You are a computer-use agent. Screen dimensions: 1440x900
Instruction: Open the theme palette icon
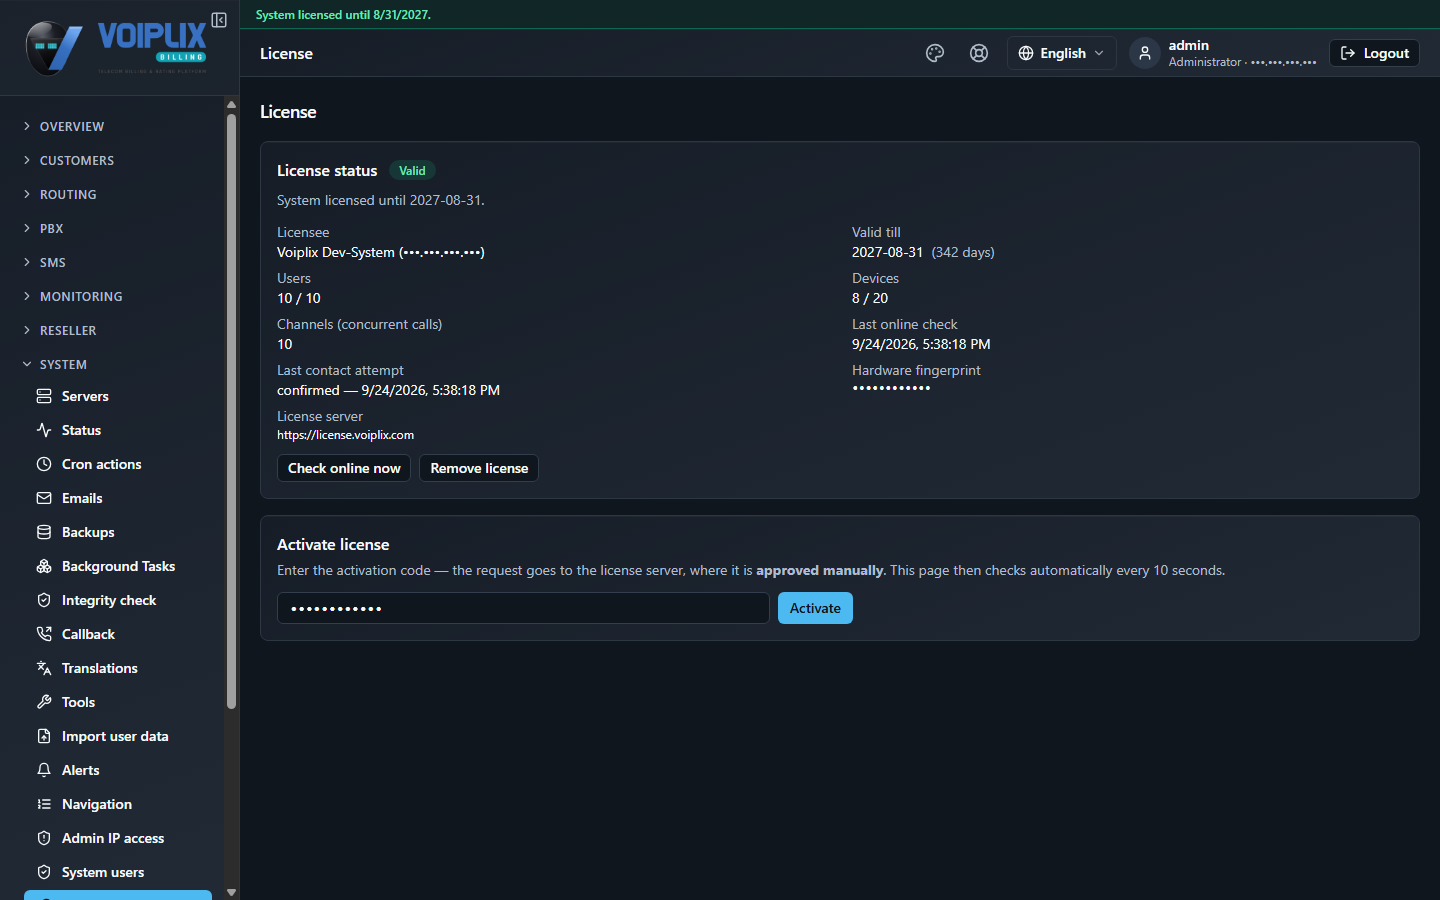pyautogui.click(x=935, y=53)
